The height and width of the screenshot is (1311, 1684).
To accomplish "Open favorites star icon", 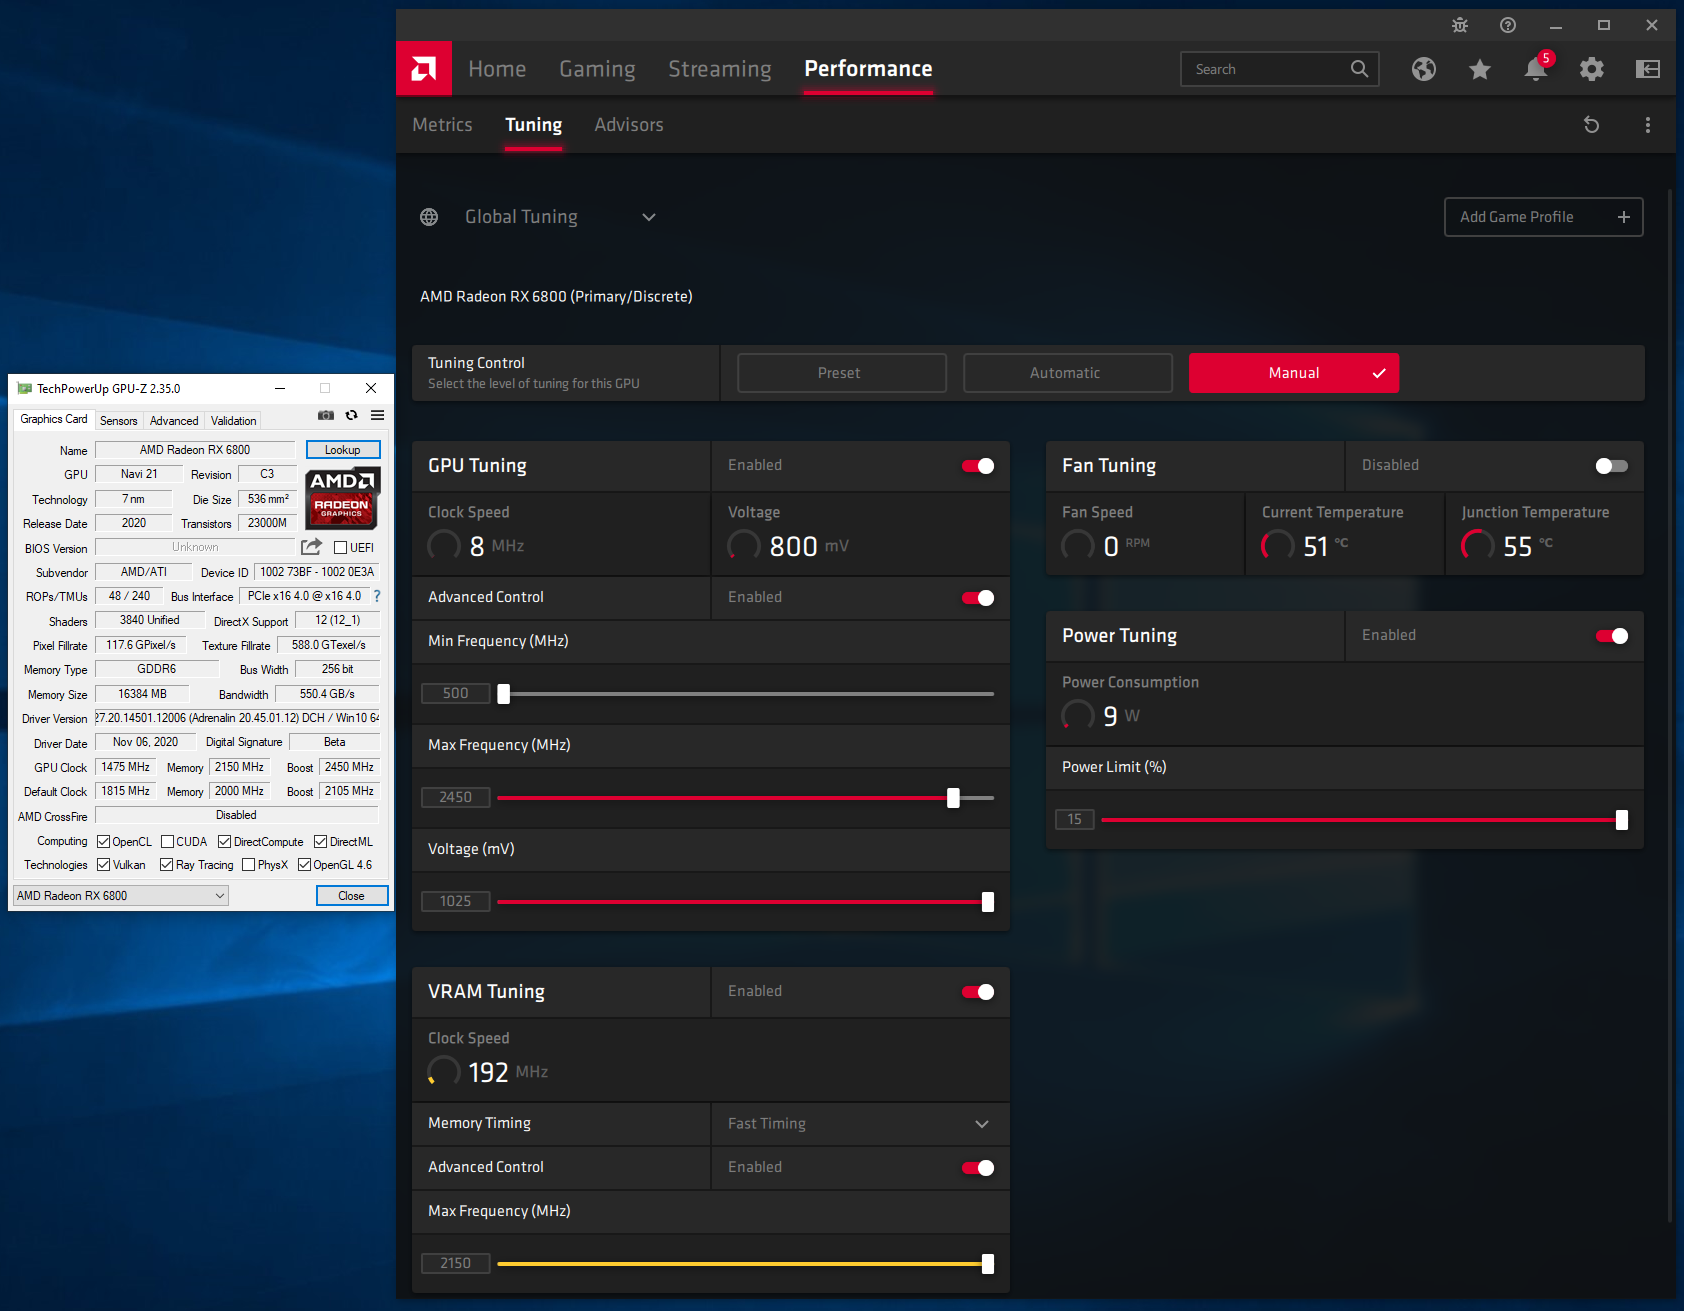I will pos(1480,69).
